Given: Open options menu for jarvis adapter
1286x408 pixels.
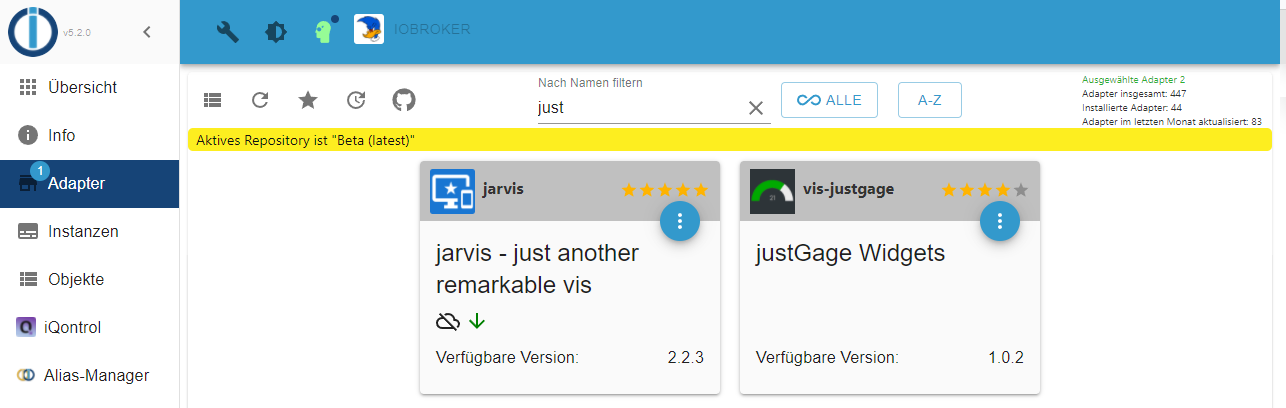Looking at the screenshot, I should [680, 221].
